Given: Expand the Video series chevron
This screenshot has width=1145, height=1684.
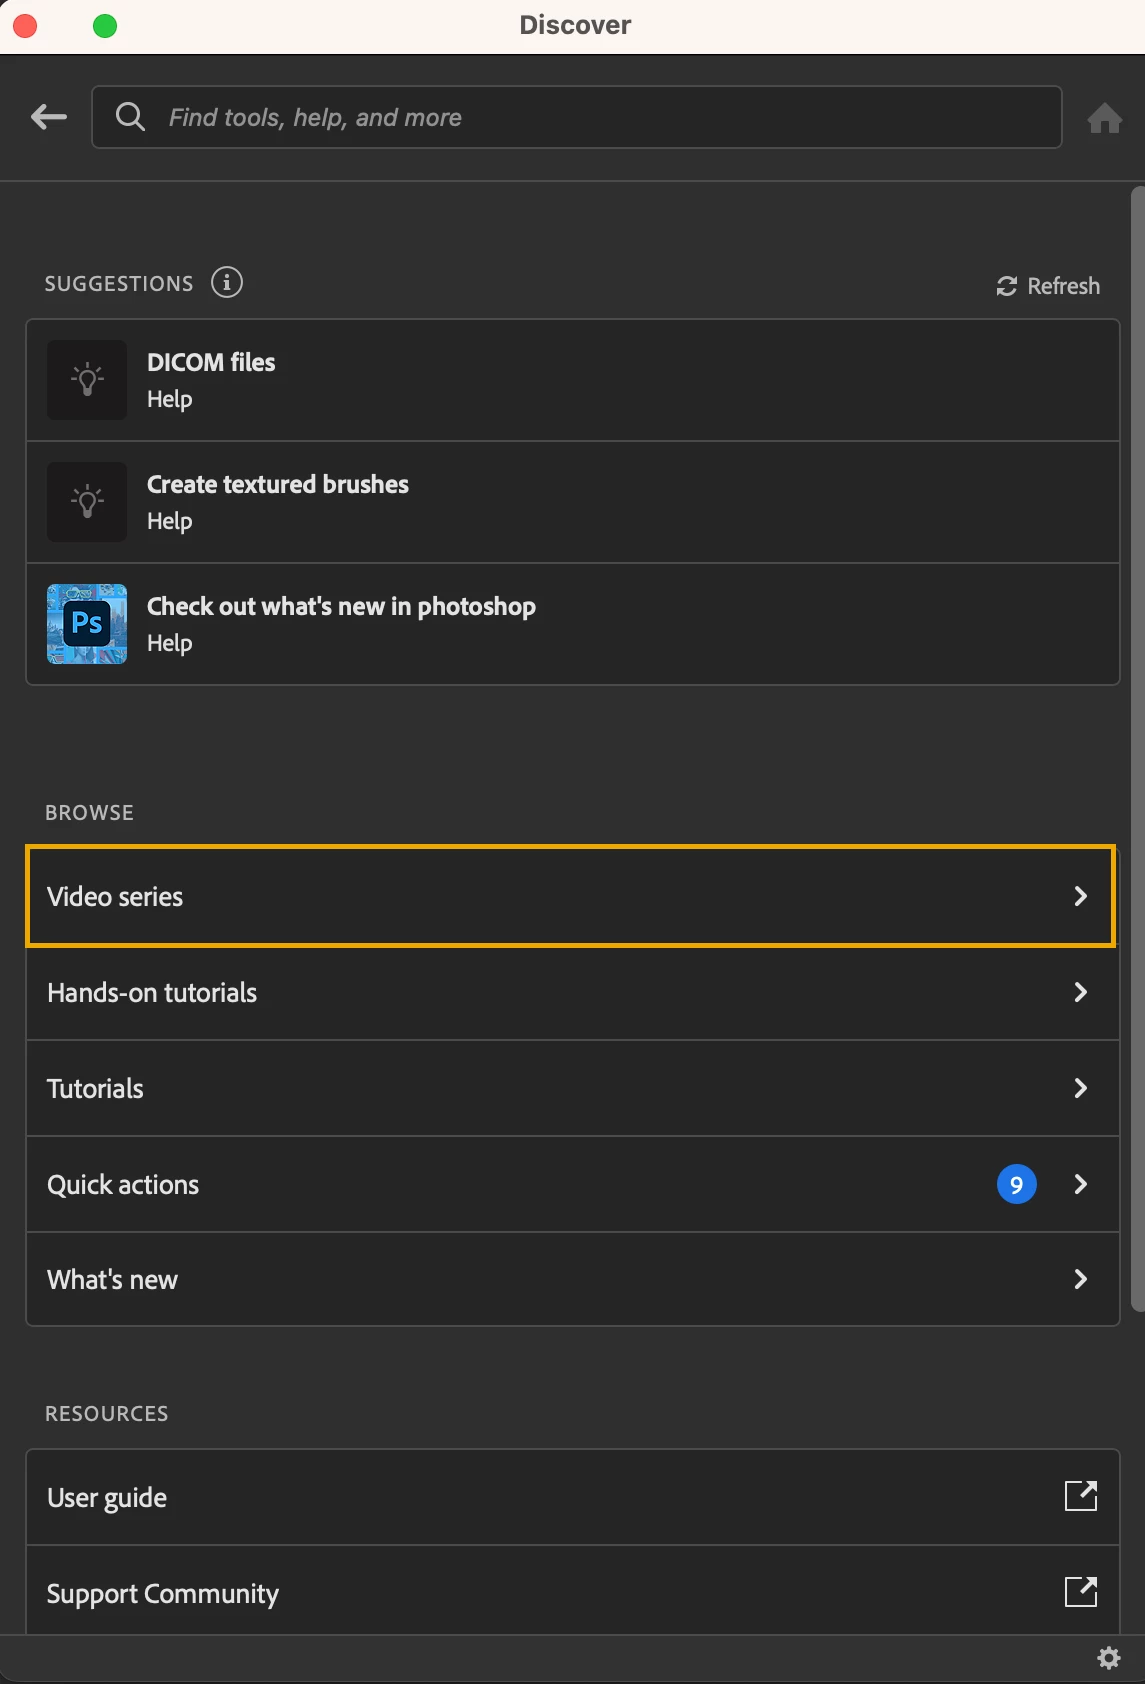Looking at the screenshot, I should [x=1080, y=896].
